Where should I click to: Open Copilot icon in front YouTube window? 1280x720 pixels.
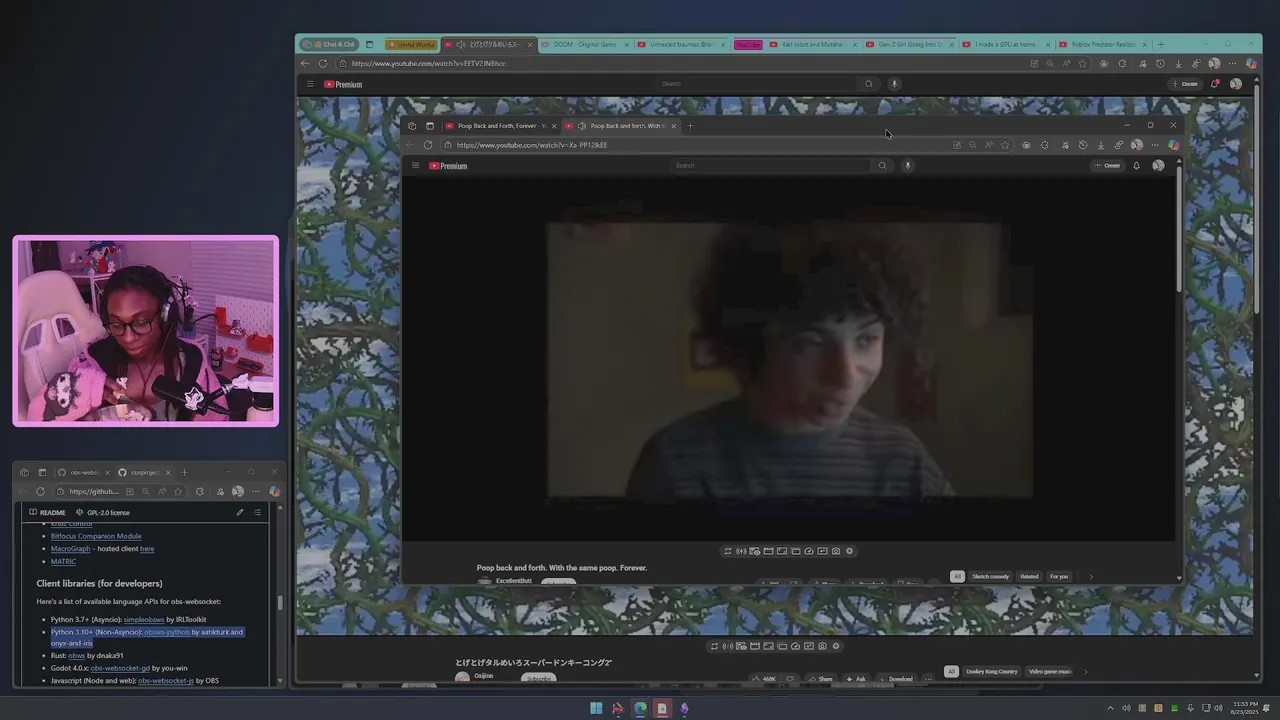click(x=1173, y=145)
